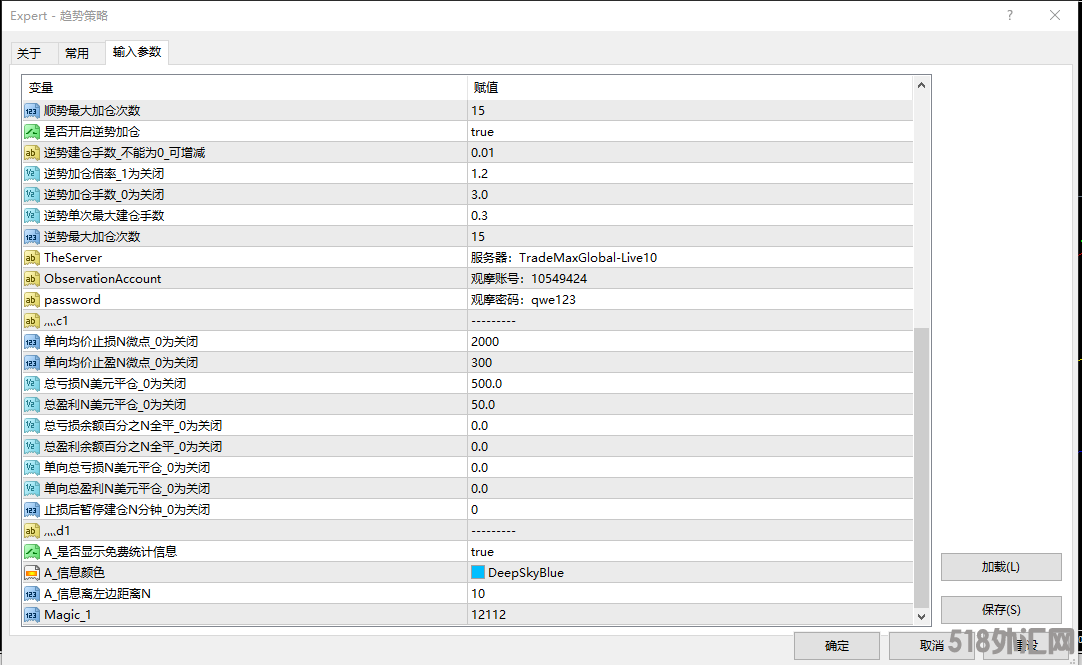Click the boolean icon beside A_是否显示免费统计信息
1082x665 pixels.
pos(31,552)
